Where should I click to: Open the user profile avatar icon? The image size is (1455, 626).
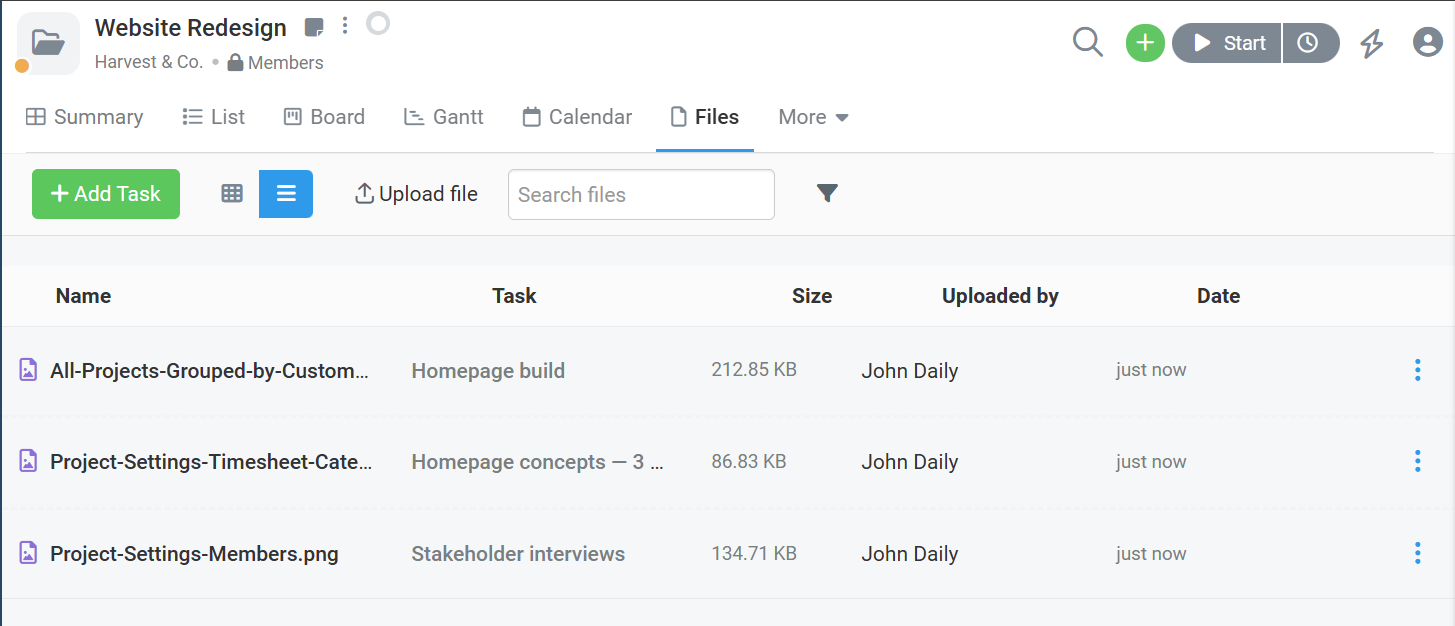coord(1428,43)
